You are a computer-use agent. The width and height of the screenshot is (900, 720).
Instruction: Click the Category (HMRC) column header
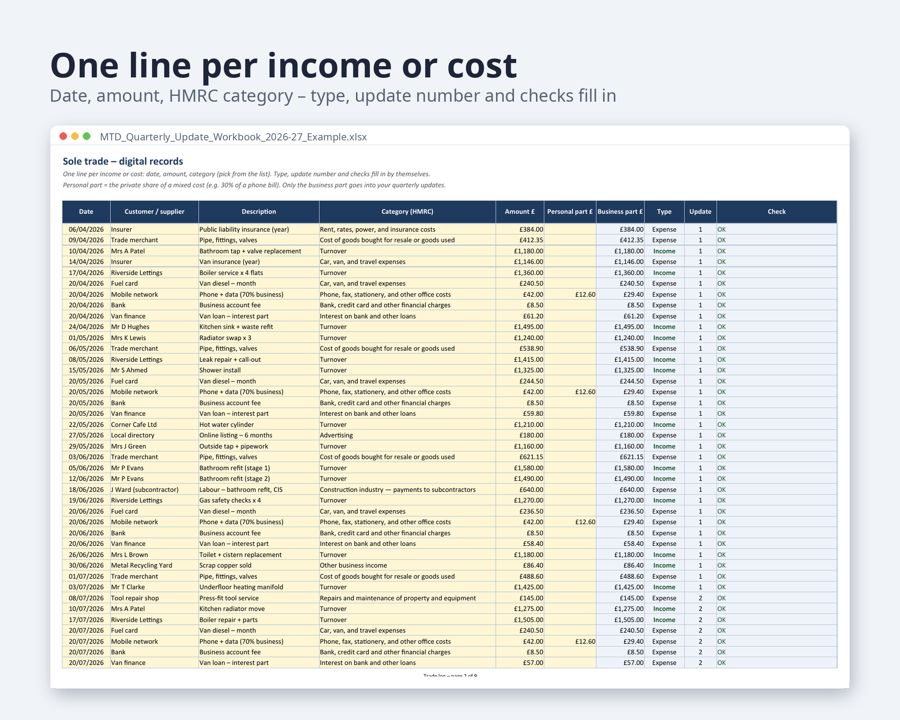(x=408, y=212)
